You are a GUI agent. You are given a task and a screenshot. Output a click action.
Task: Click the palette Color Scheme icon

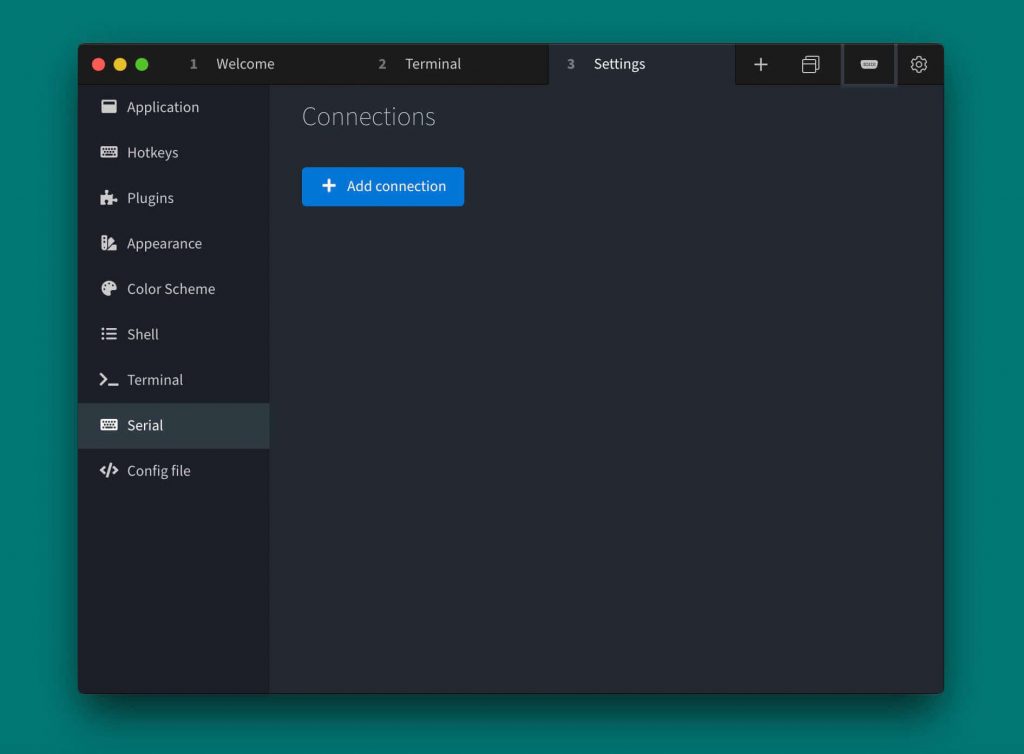(109, 289)
